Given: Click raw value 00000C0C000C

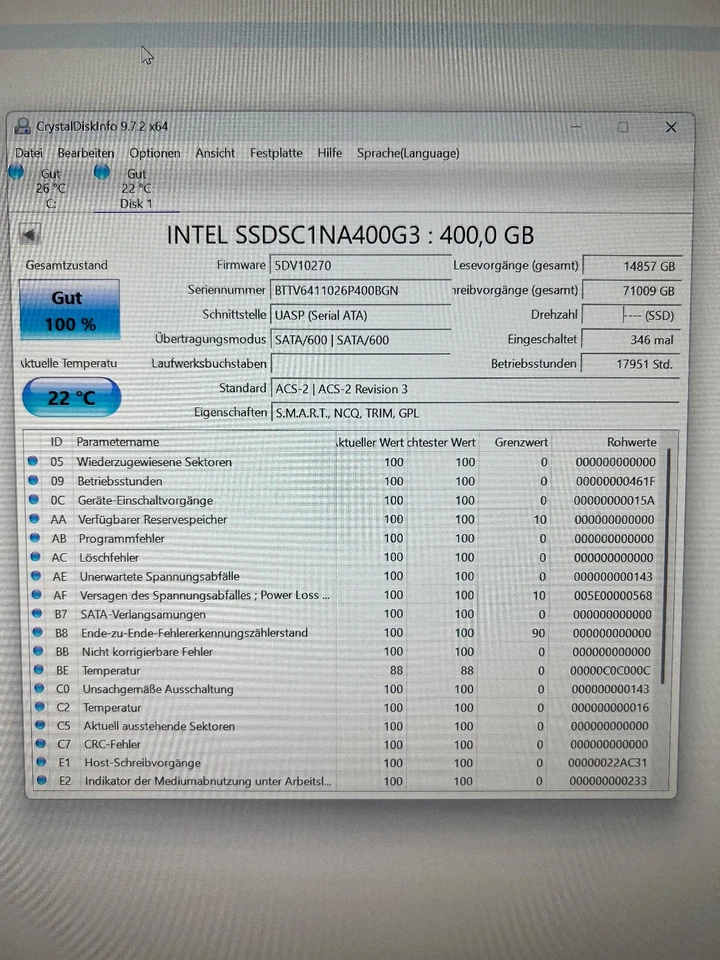Looking at the screenshot, I should [x=611, y=671].
